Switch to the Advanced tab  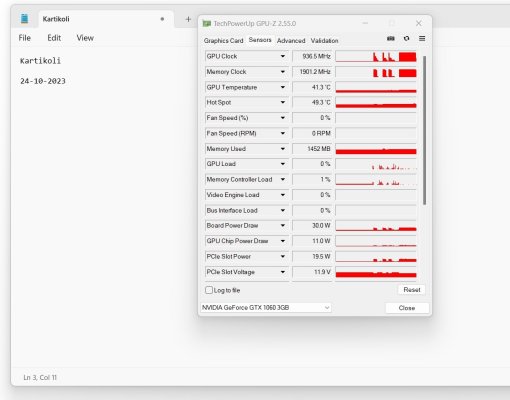point(291,41)
